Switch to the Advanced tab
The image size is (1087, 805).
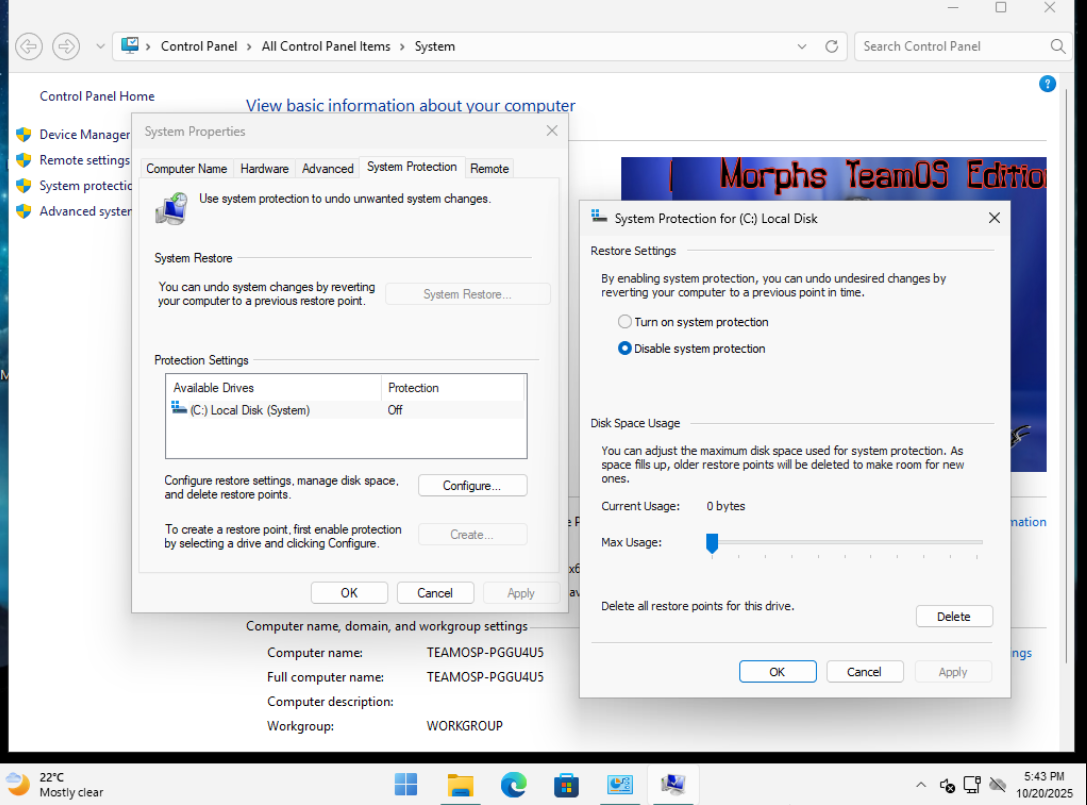327,168
